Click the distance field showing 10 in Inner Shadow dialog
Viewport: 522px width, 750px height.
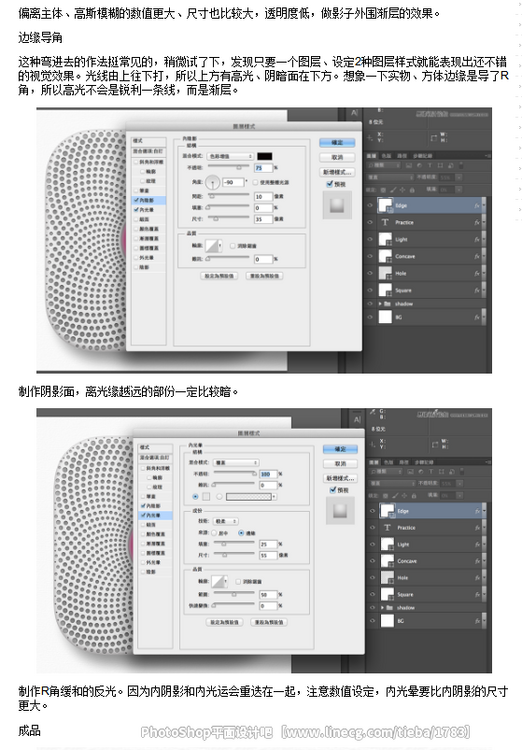coord(263,197)
